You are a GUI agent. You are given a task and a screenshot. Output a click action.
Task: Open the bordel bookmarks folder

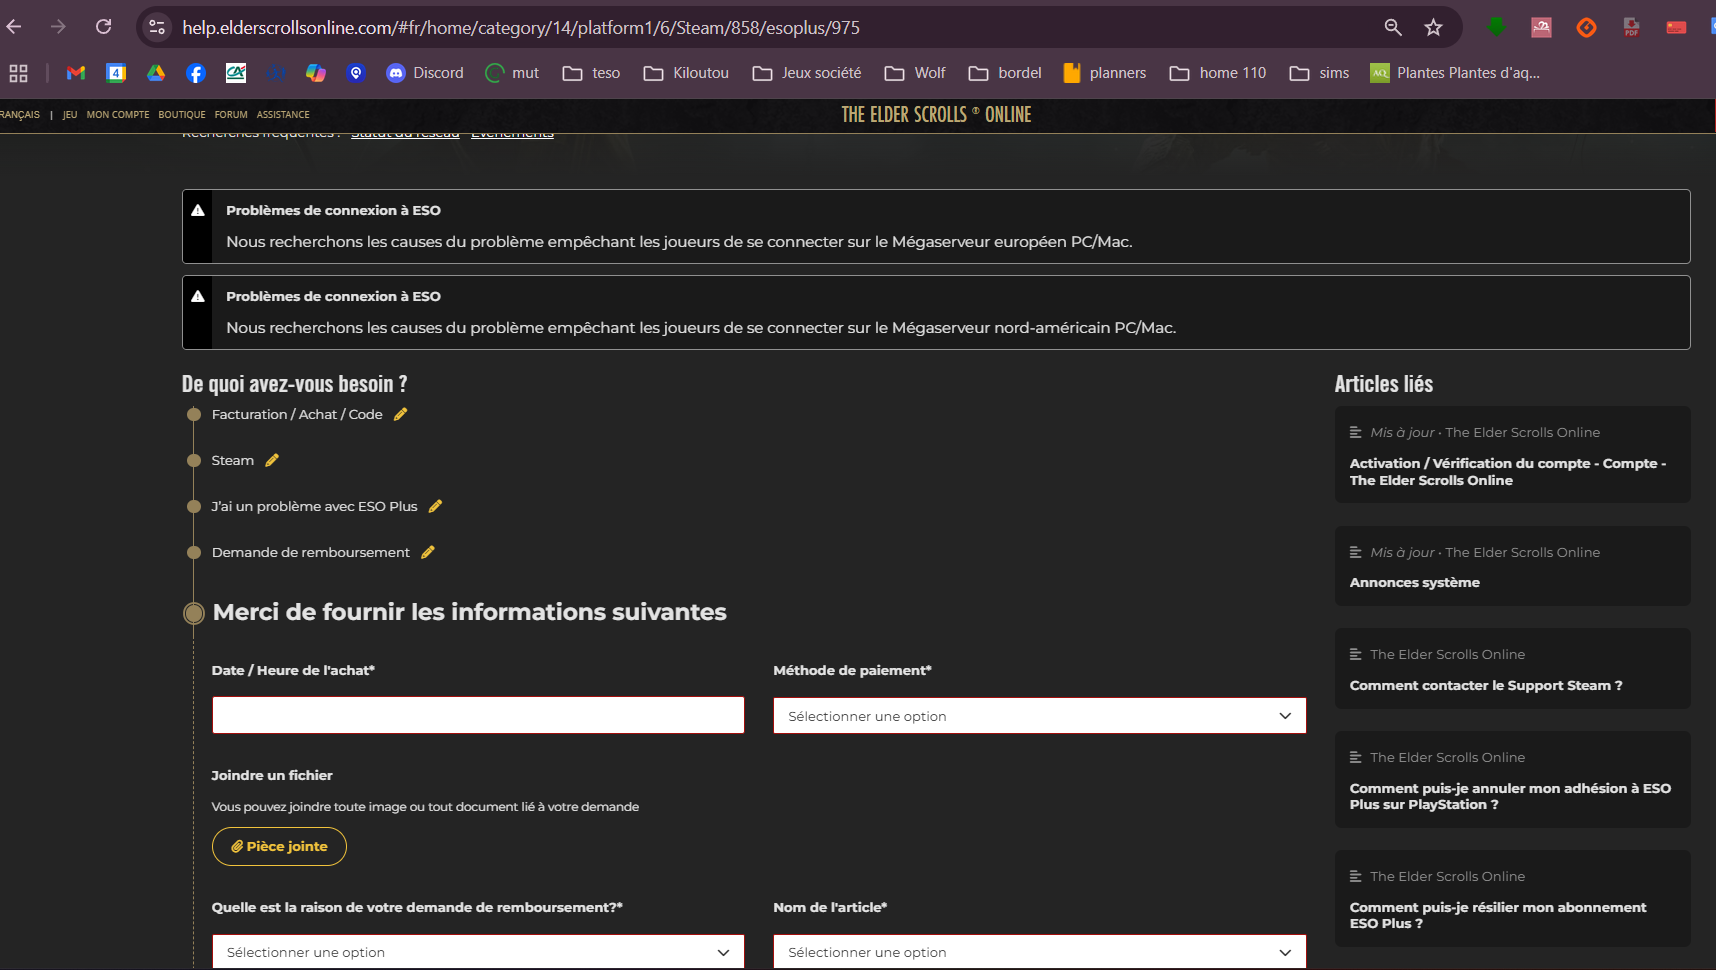click(1005, 73)
